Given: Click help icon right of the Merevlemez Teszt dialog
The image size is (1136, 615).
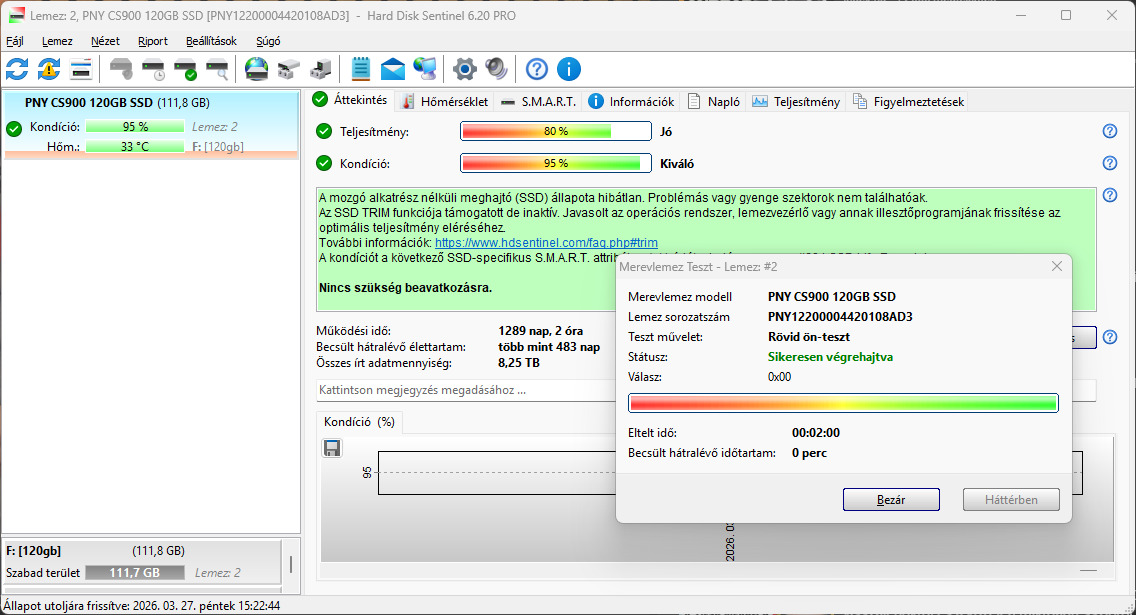Looking at the screenshot, I should [1109, 337].
